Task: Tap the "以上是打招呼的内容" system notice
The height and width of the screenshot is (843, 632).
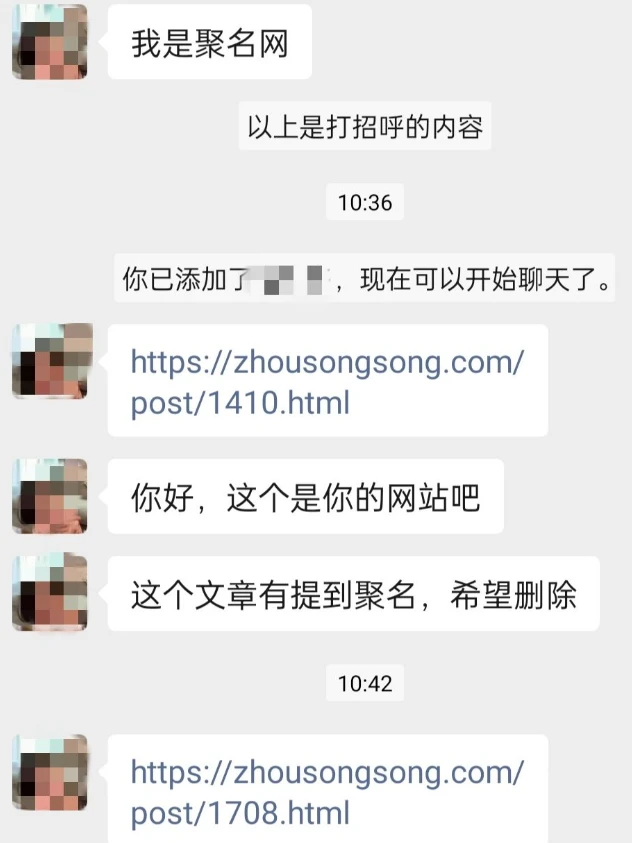Action: coord(365,126)
